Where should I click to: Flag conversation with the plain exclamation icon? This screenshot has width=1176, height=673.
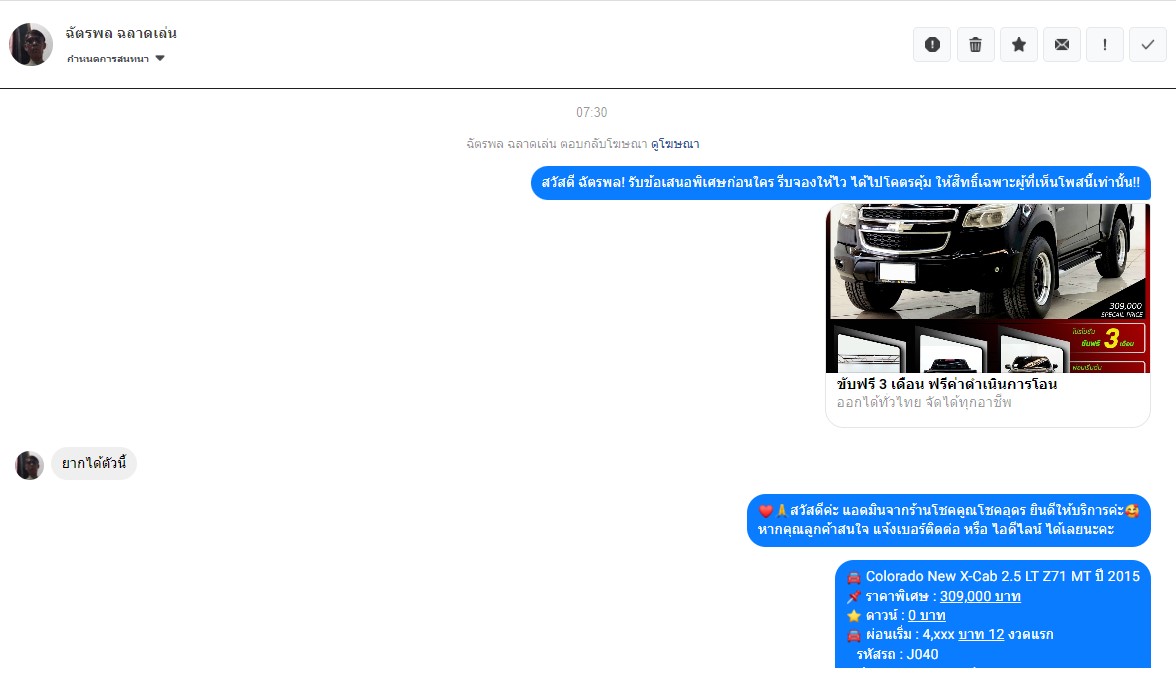[x=1104, y=45]
